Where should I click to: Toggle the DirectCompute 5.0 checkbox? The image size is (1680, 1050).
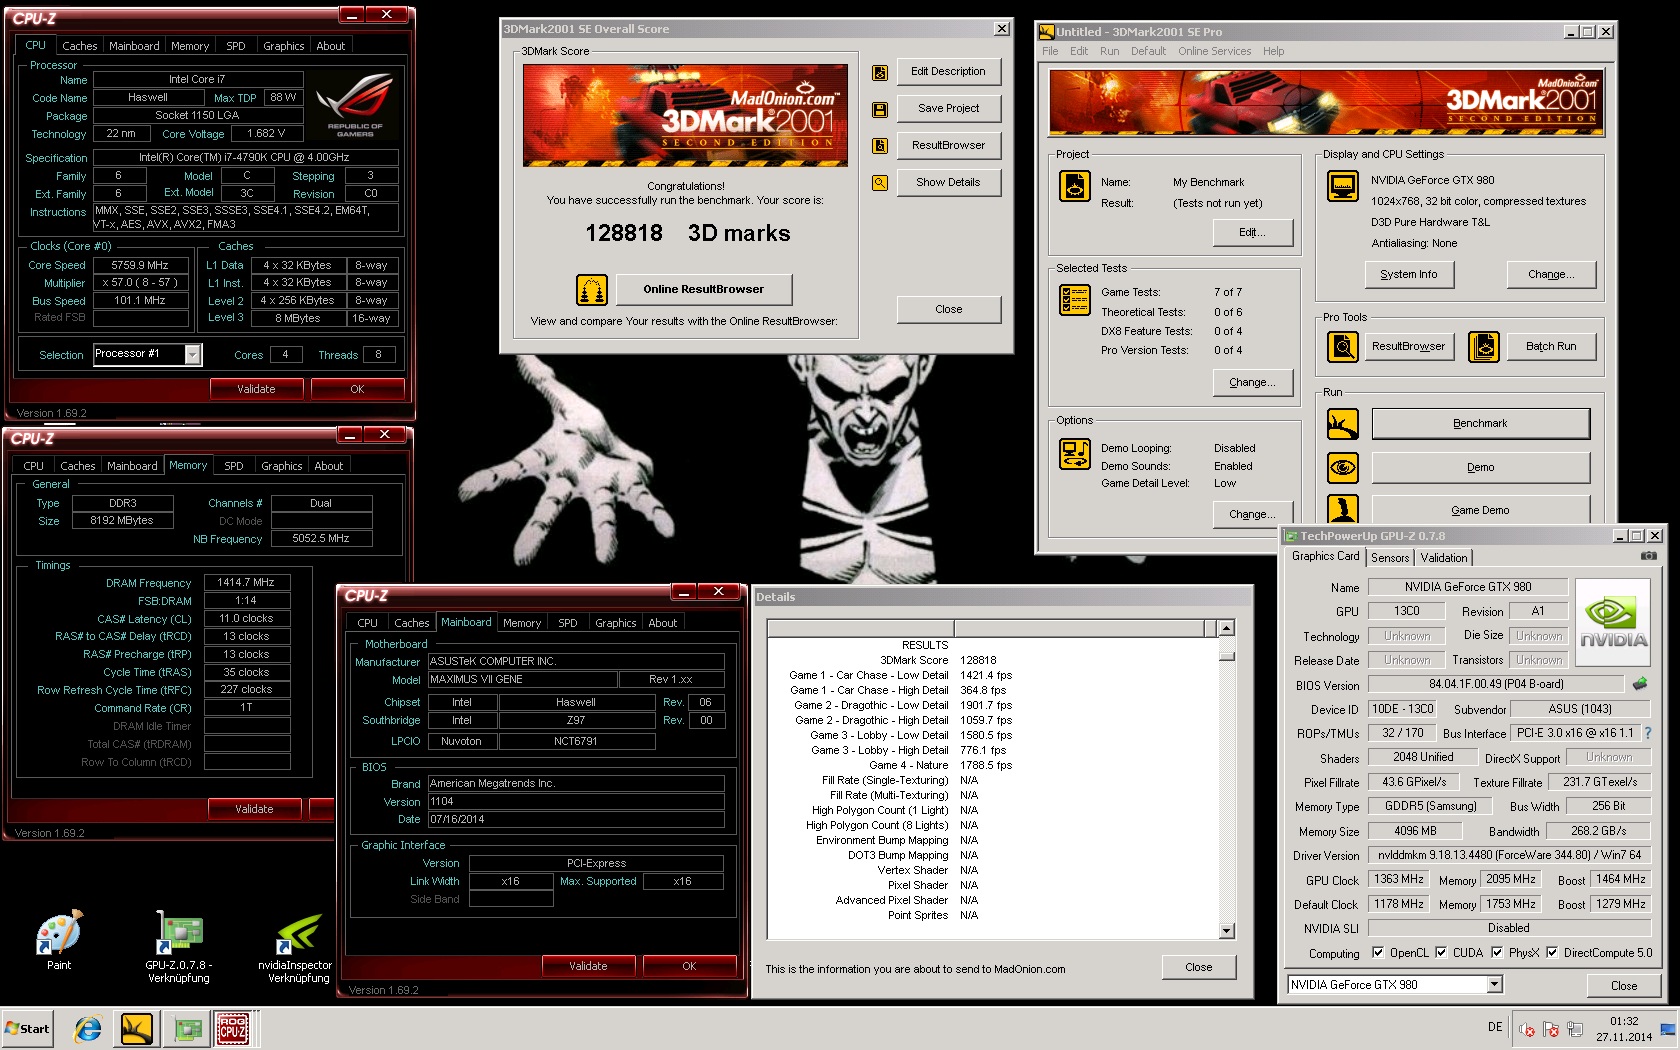coord(1551,953)
